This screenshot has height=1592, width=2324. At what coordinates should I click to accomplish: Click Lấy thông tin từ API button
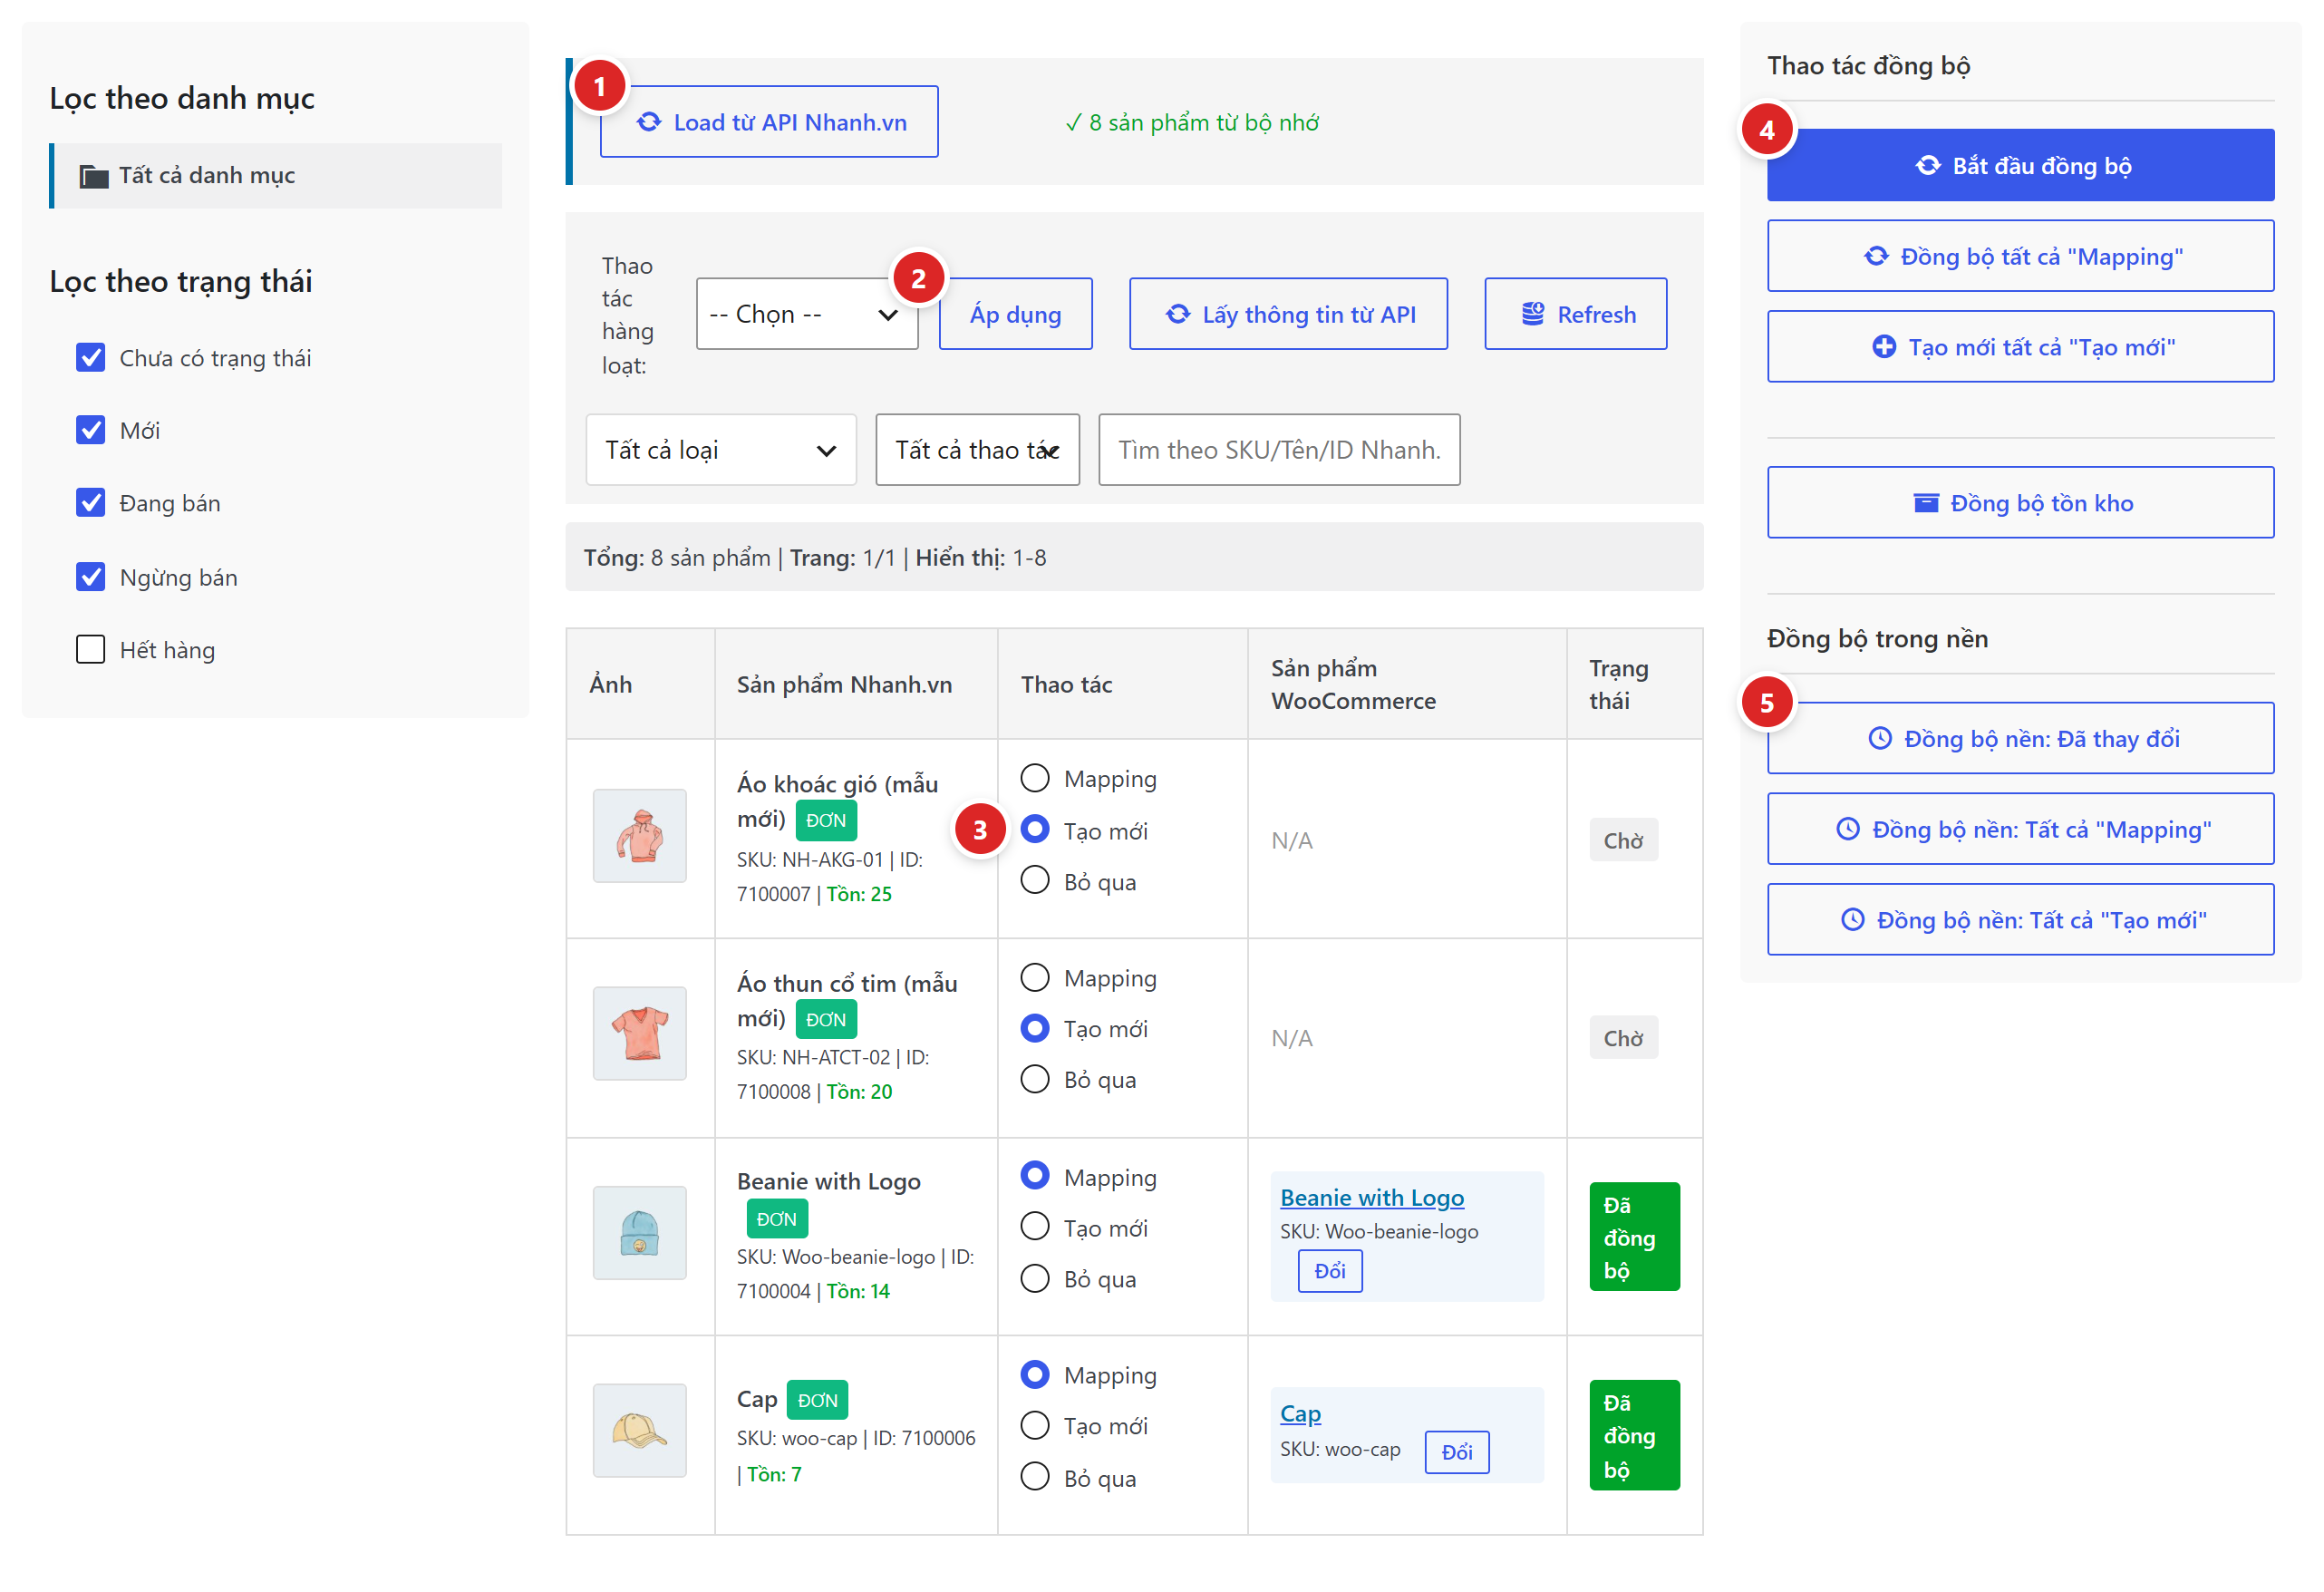pyautogui.click(x=1288, y=314)
